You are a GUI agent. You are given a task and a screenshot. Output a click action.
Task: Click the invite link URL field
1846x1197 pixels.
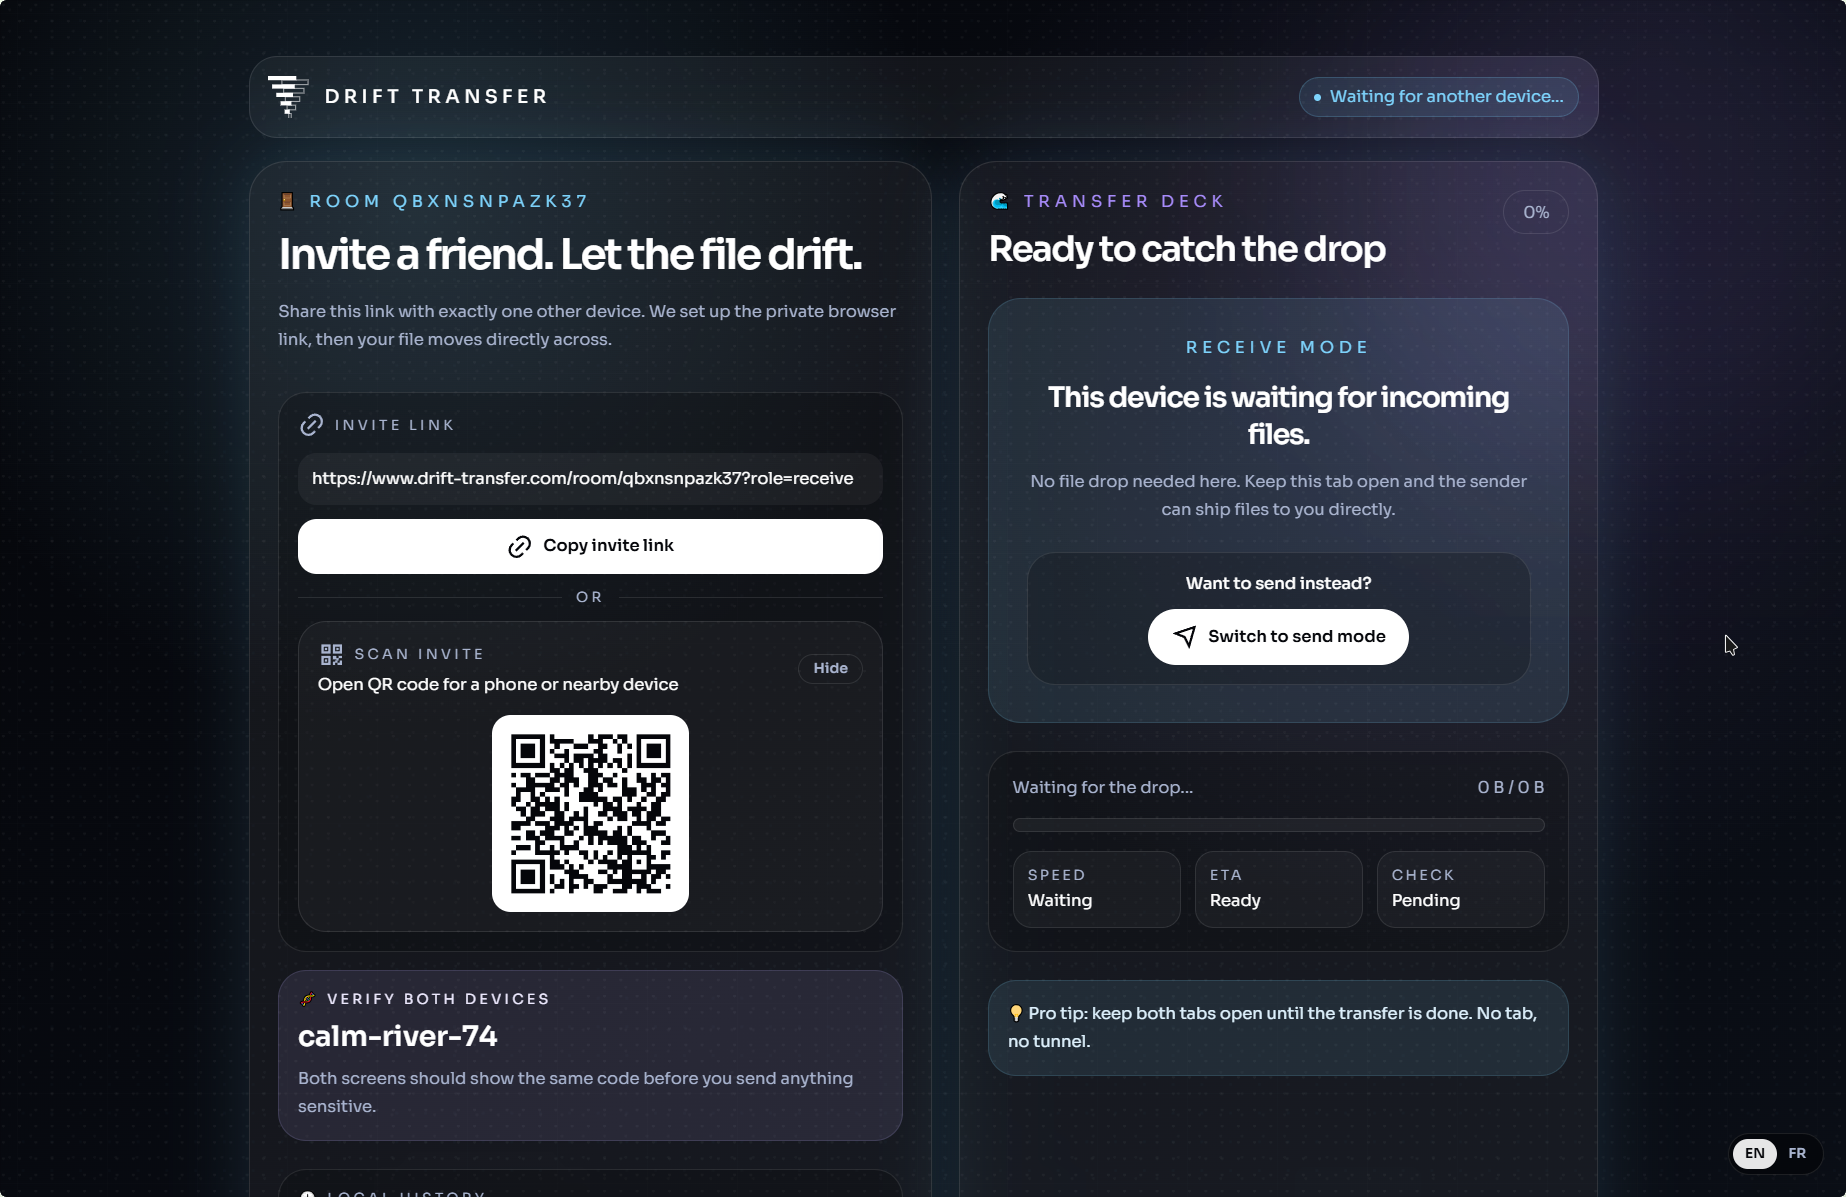(590, 479)
